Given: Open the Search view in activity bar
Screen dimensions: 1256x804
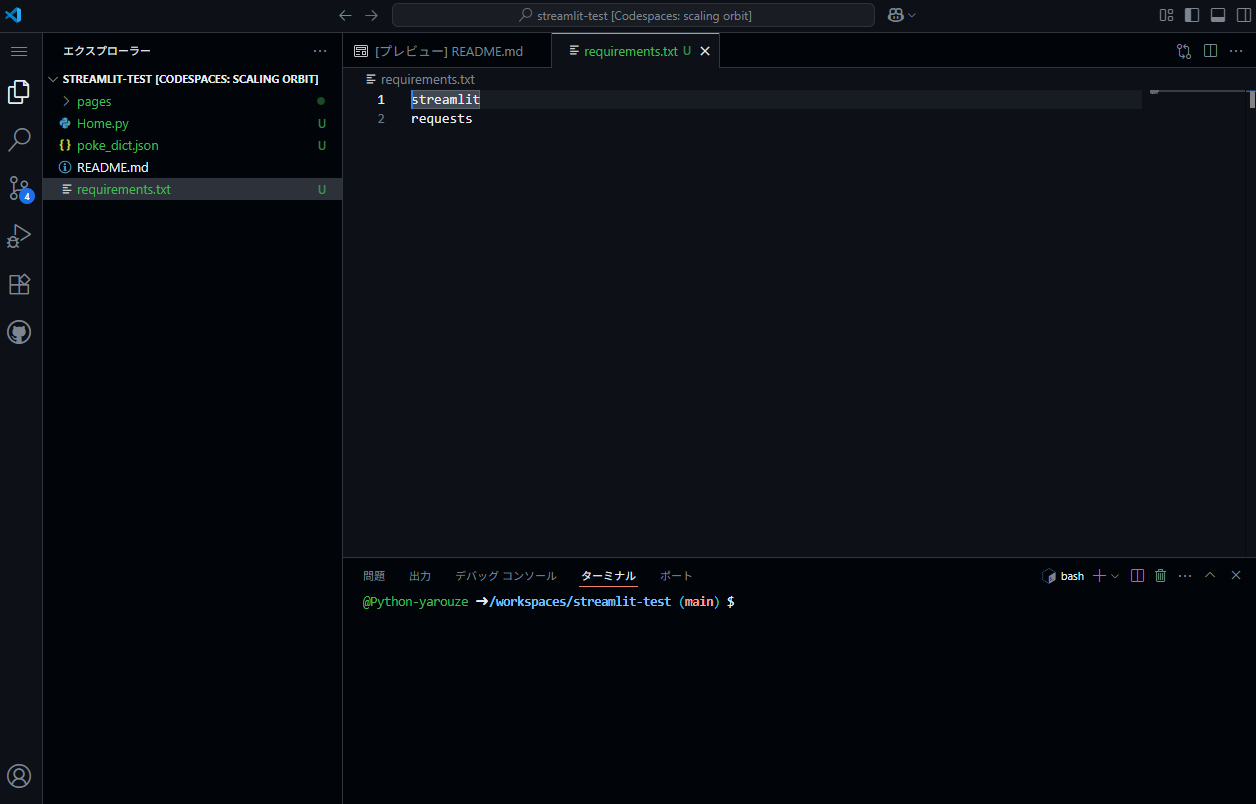Looking at the screenshot, I should (19, 140).
